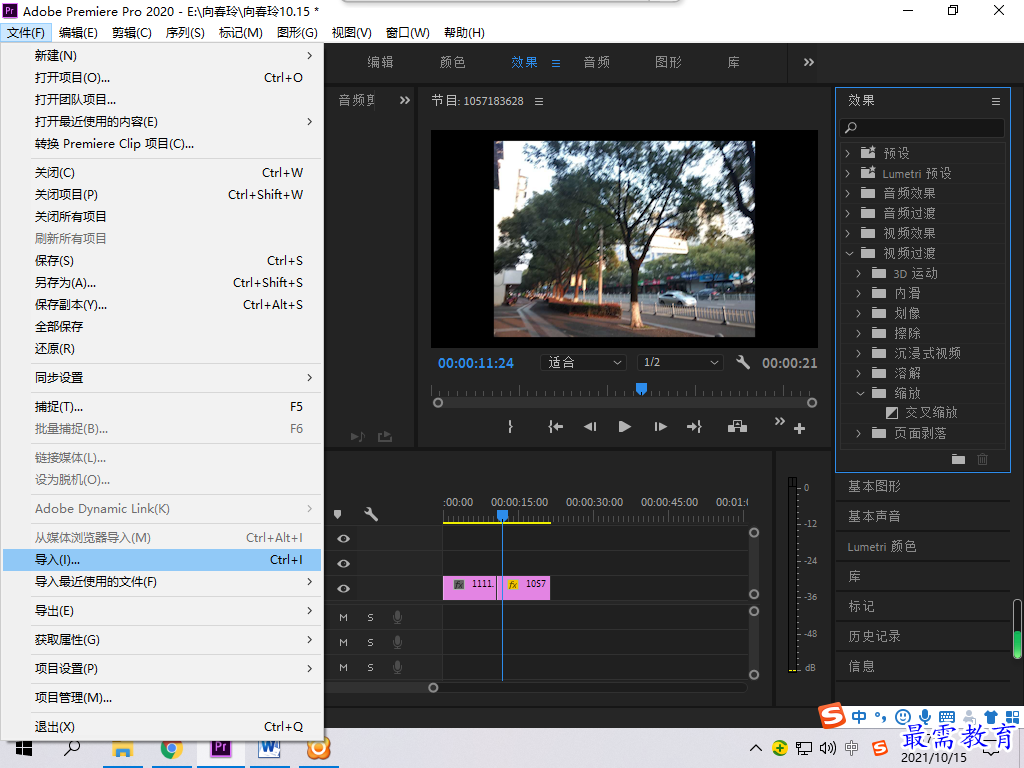
Task: Open the button editor plus icon
Action: (799, 429)
